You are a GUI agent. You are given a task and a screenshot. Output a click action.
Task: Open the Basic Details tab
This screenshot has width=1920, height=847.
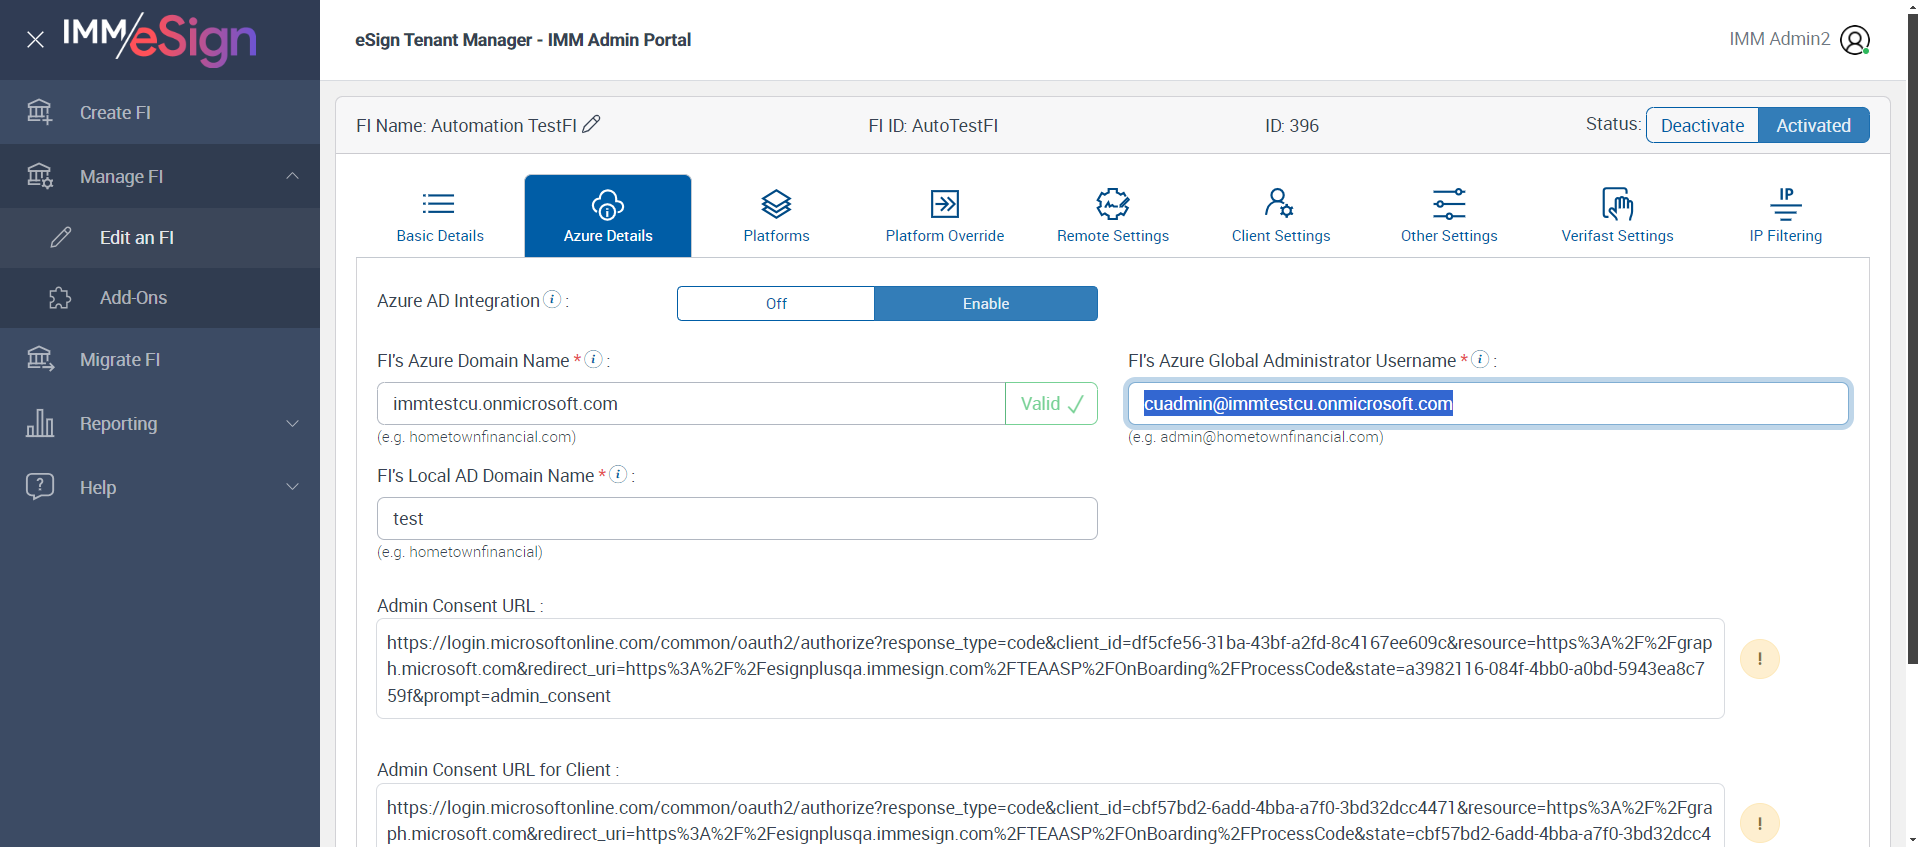point(440,216)
